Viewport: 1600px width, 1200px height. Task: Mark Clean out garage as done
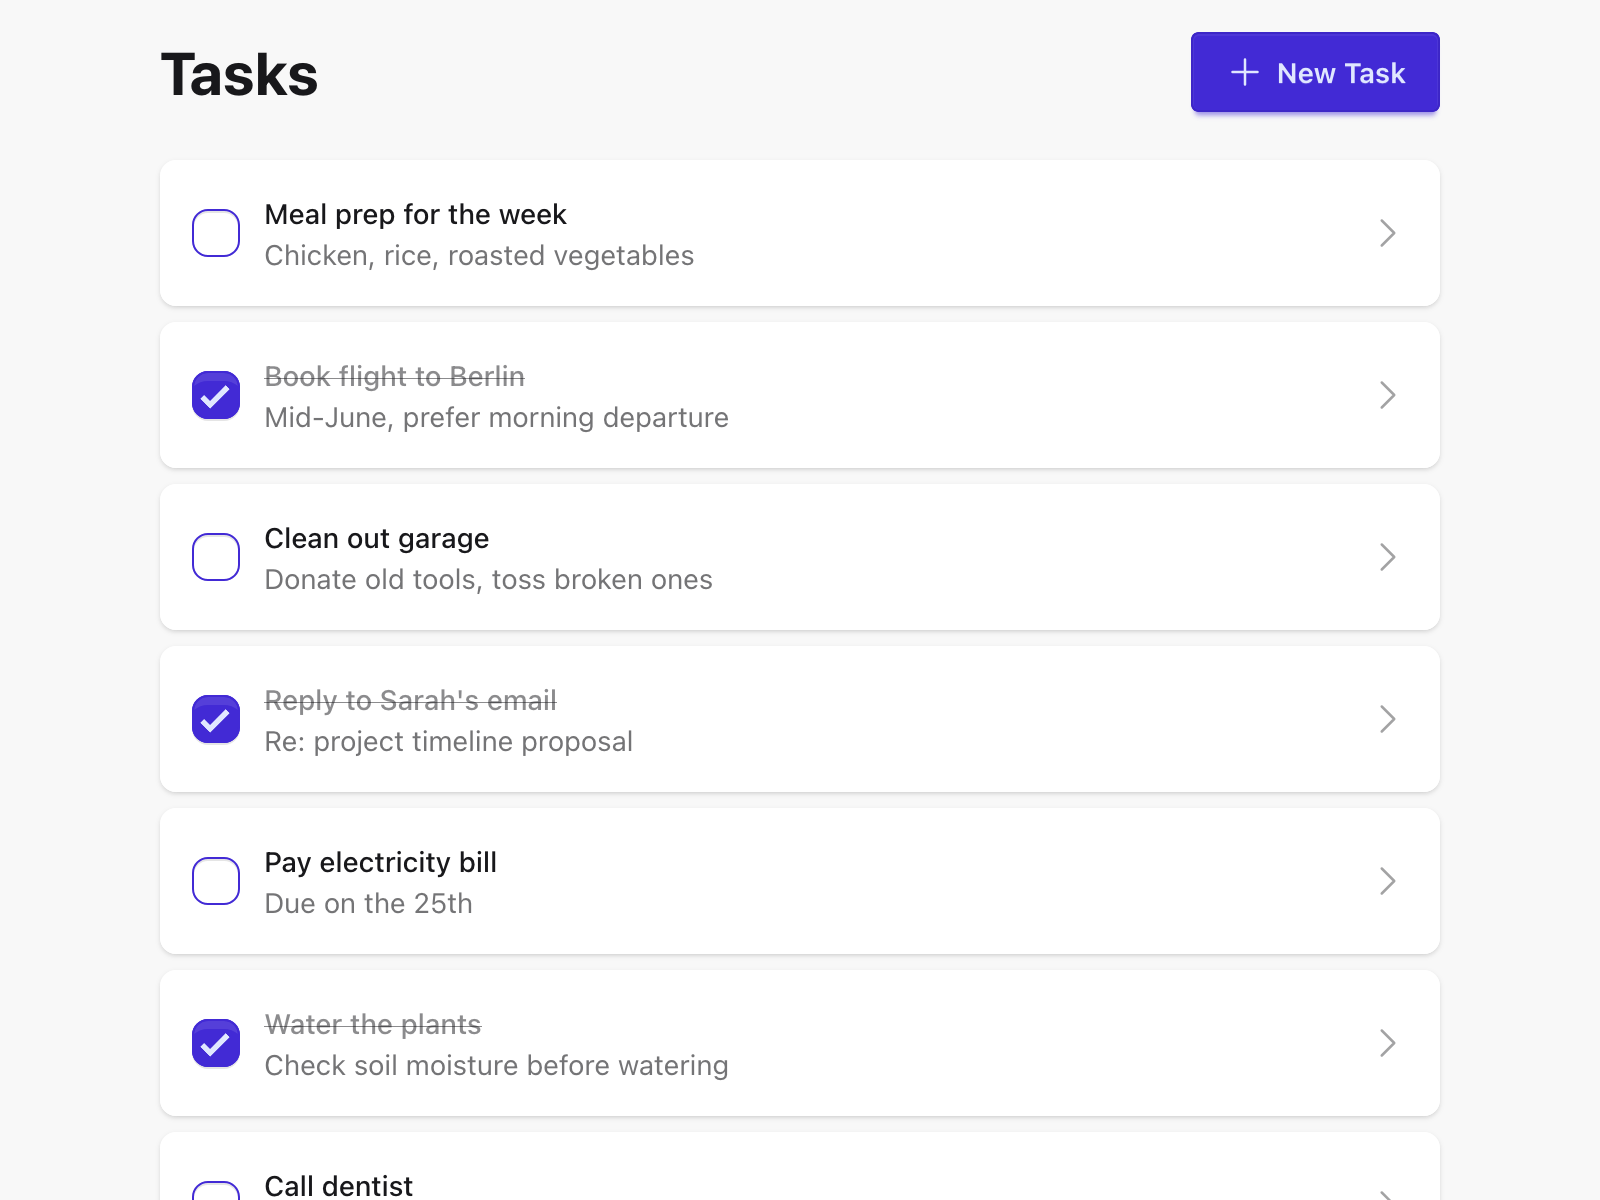216,557
